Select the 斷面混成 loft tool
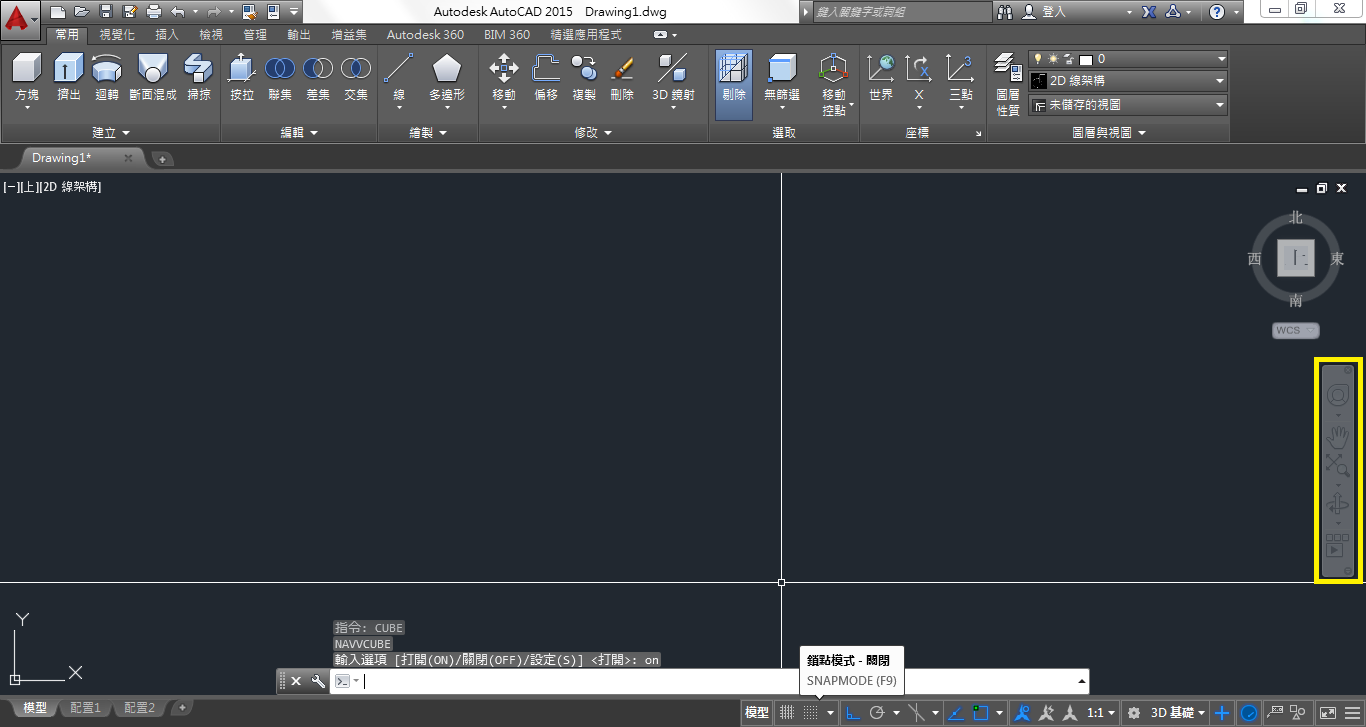Image resolution: width=1366 pixels, height=727 pixels. 152,78
